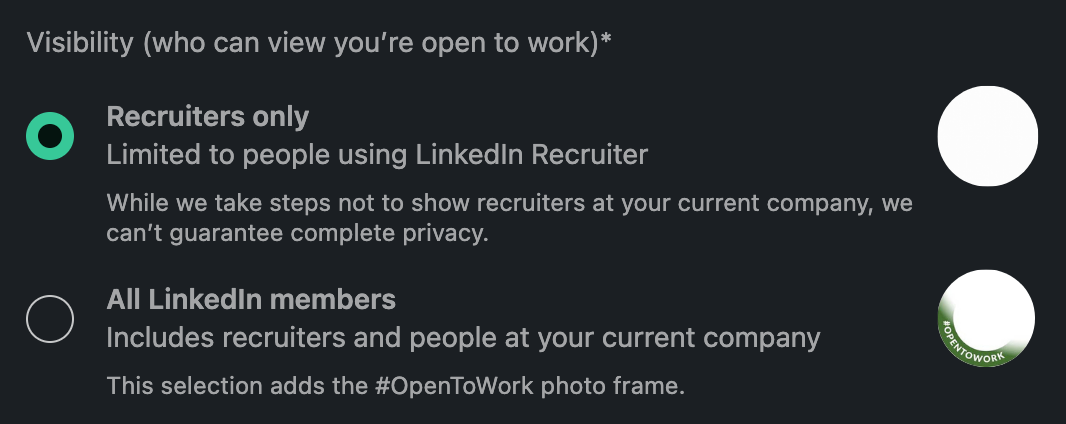1066x424 pixels.
Task: Click the required asterisk after the heading
Action: pos(606,42)
